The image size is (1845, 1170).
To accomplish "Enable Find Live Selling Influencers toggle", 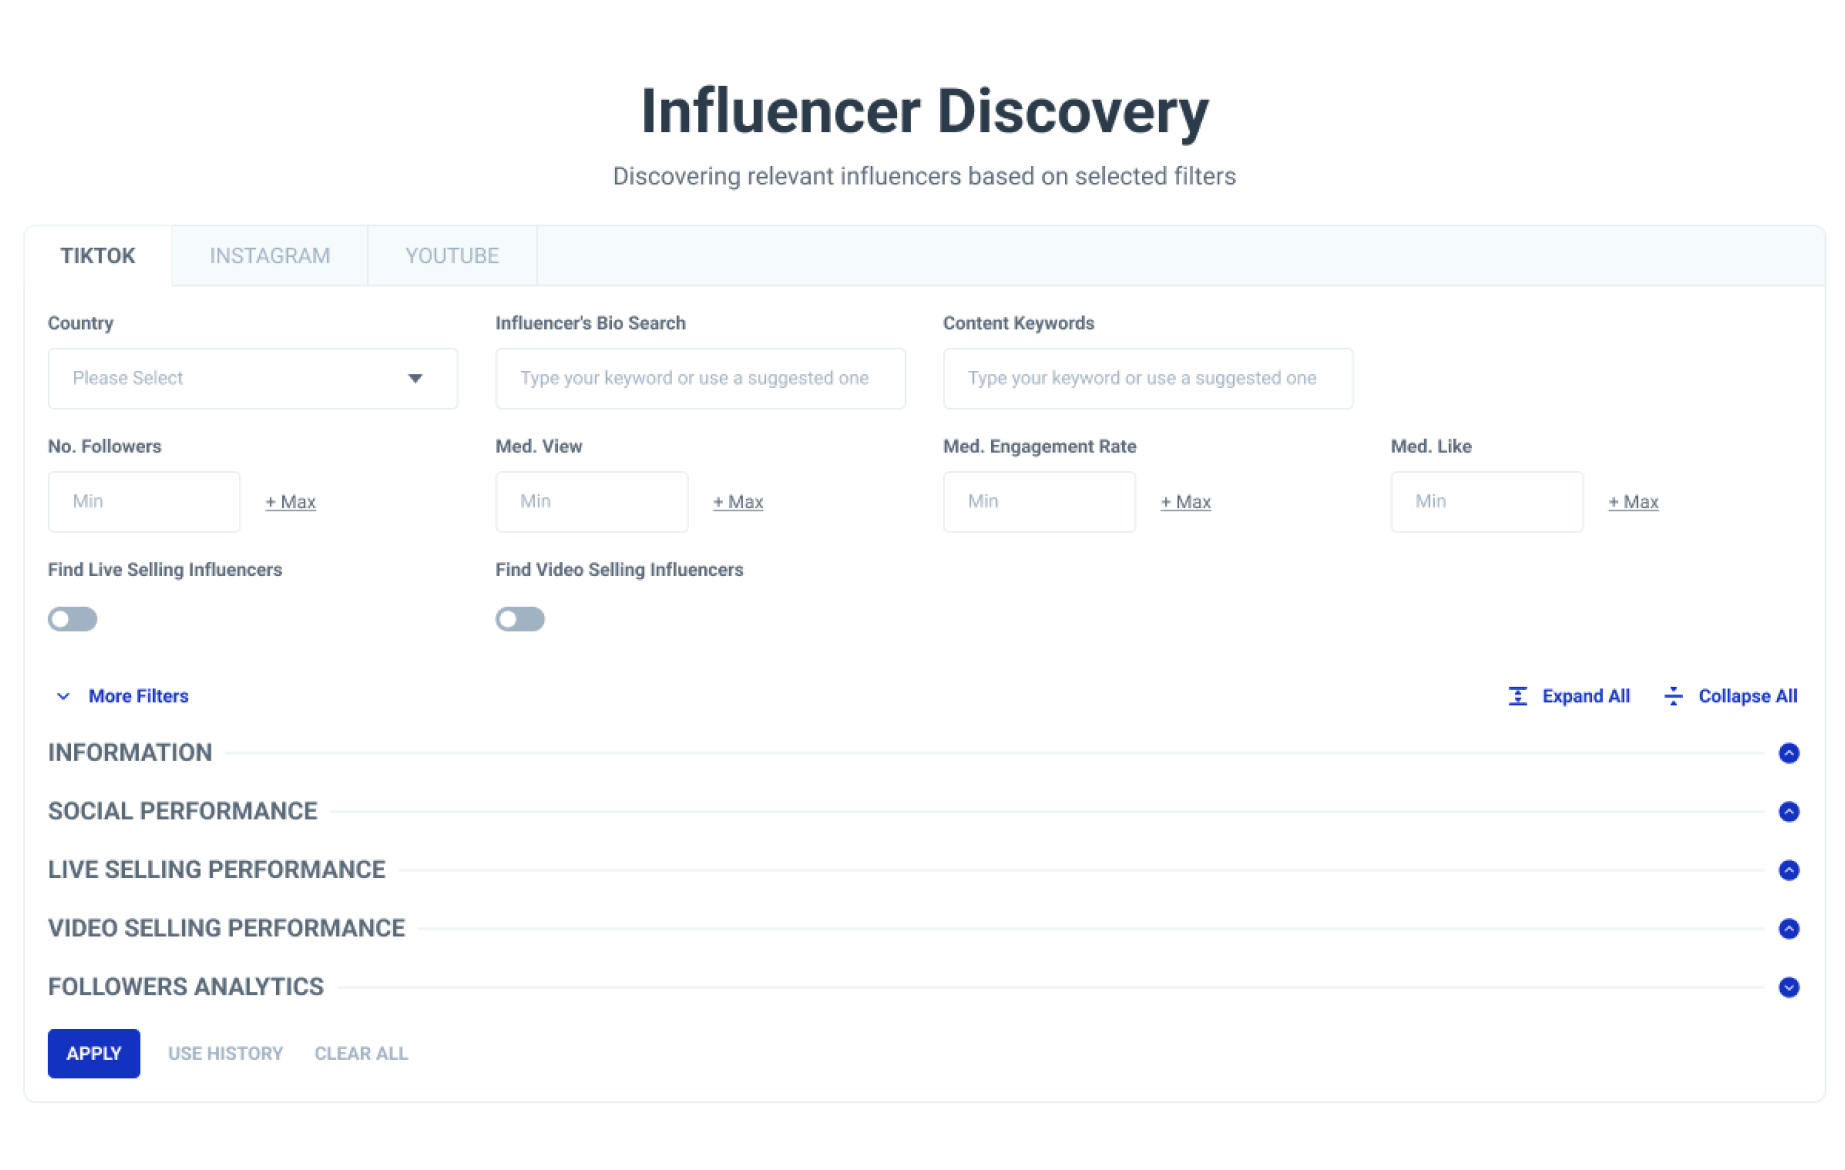I will coord(73,619).
